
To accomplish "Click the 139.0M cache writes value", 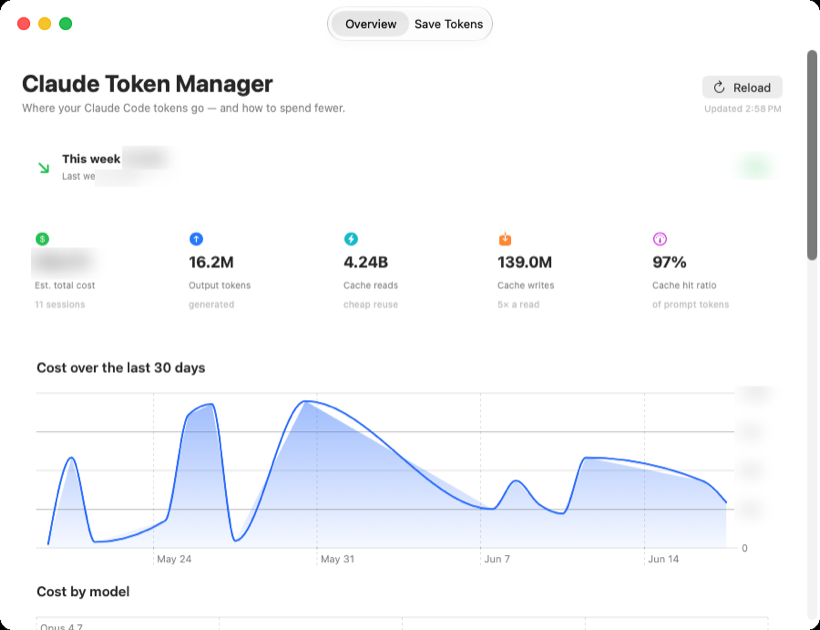I will tap(525, 262).
